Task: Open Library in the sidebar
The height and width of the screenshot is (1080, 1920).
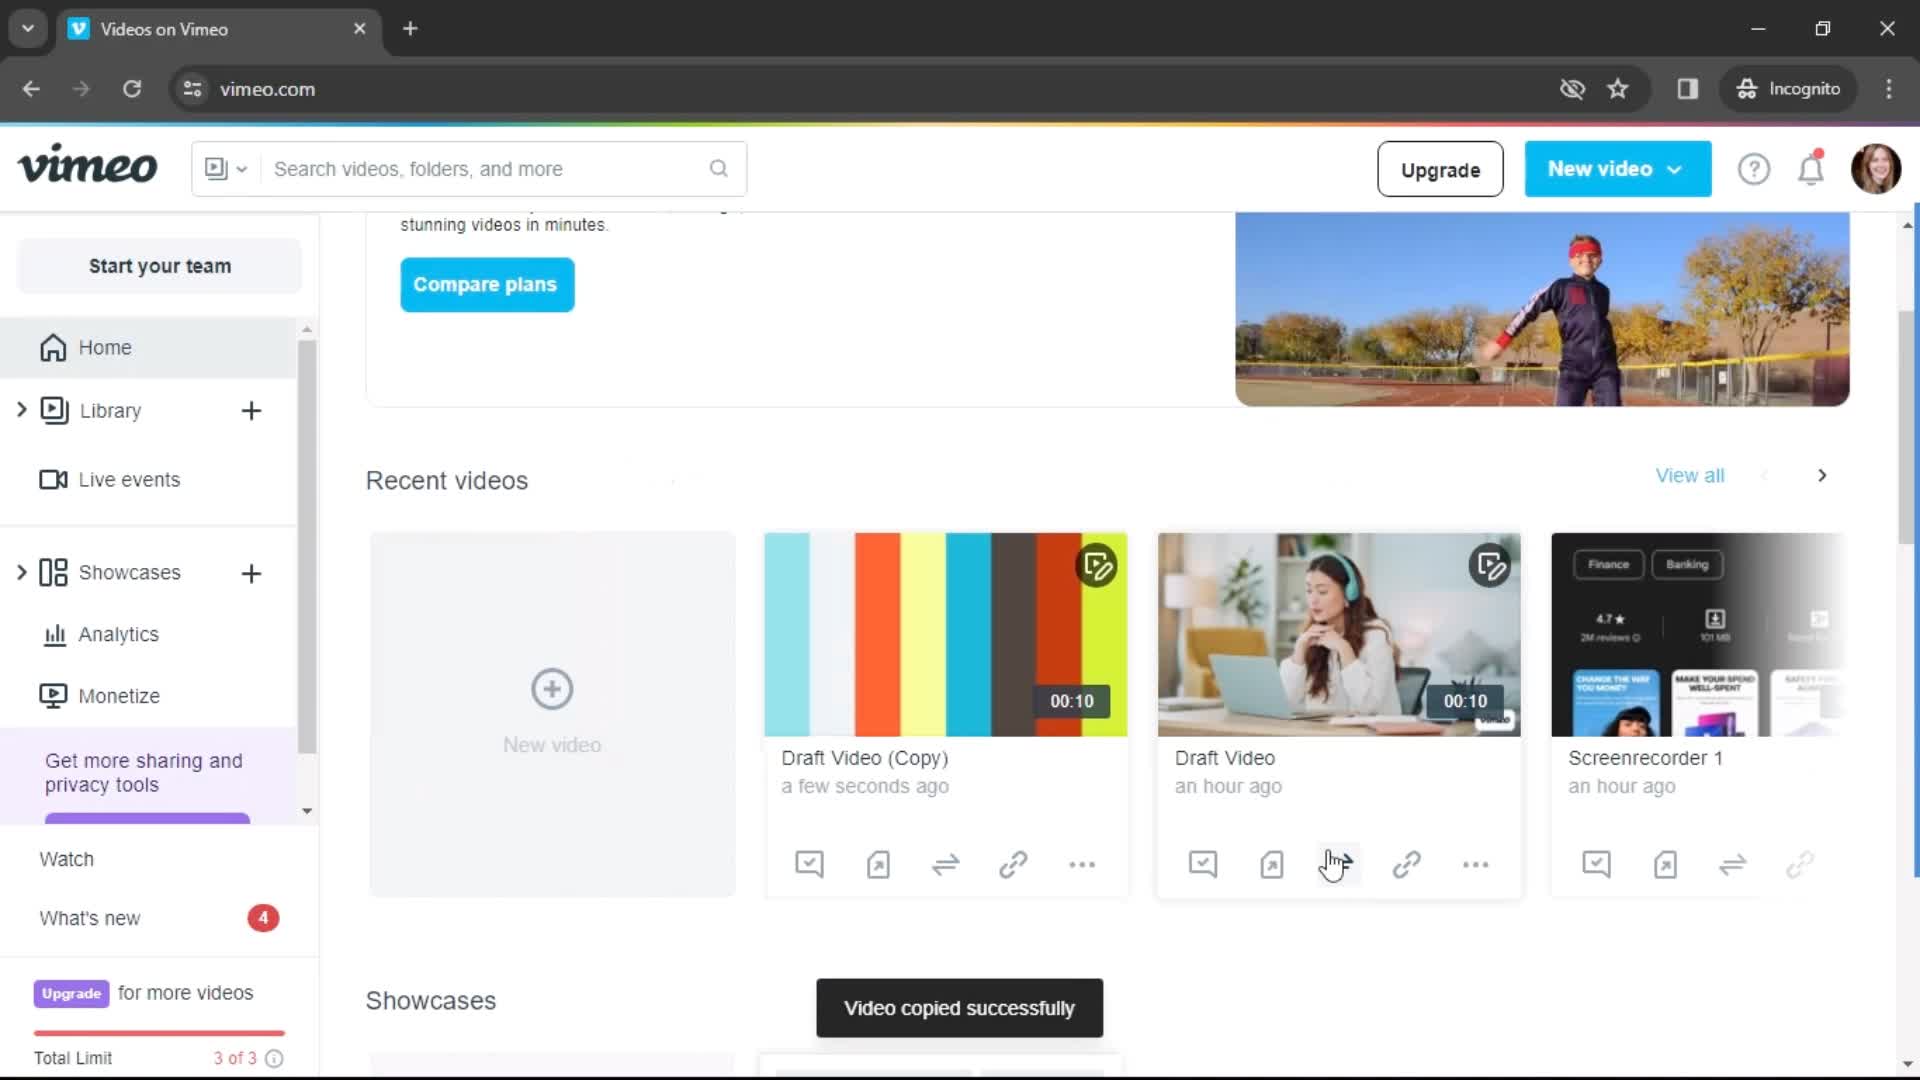Action: click(110, 411)
